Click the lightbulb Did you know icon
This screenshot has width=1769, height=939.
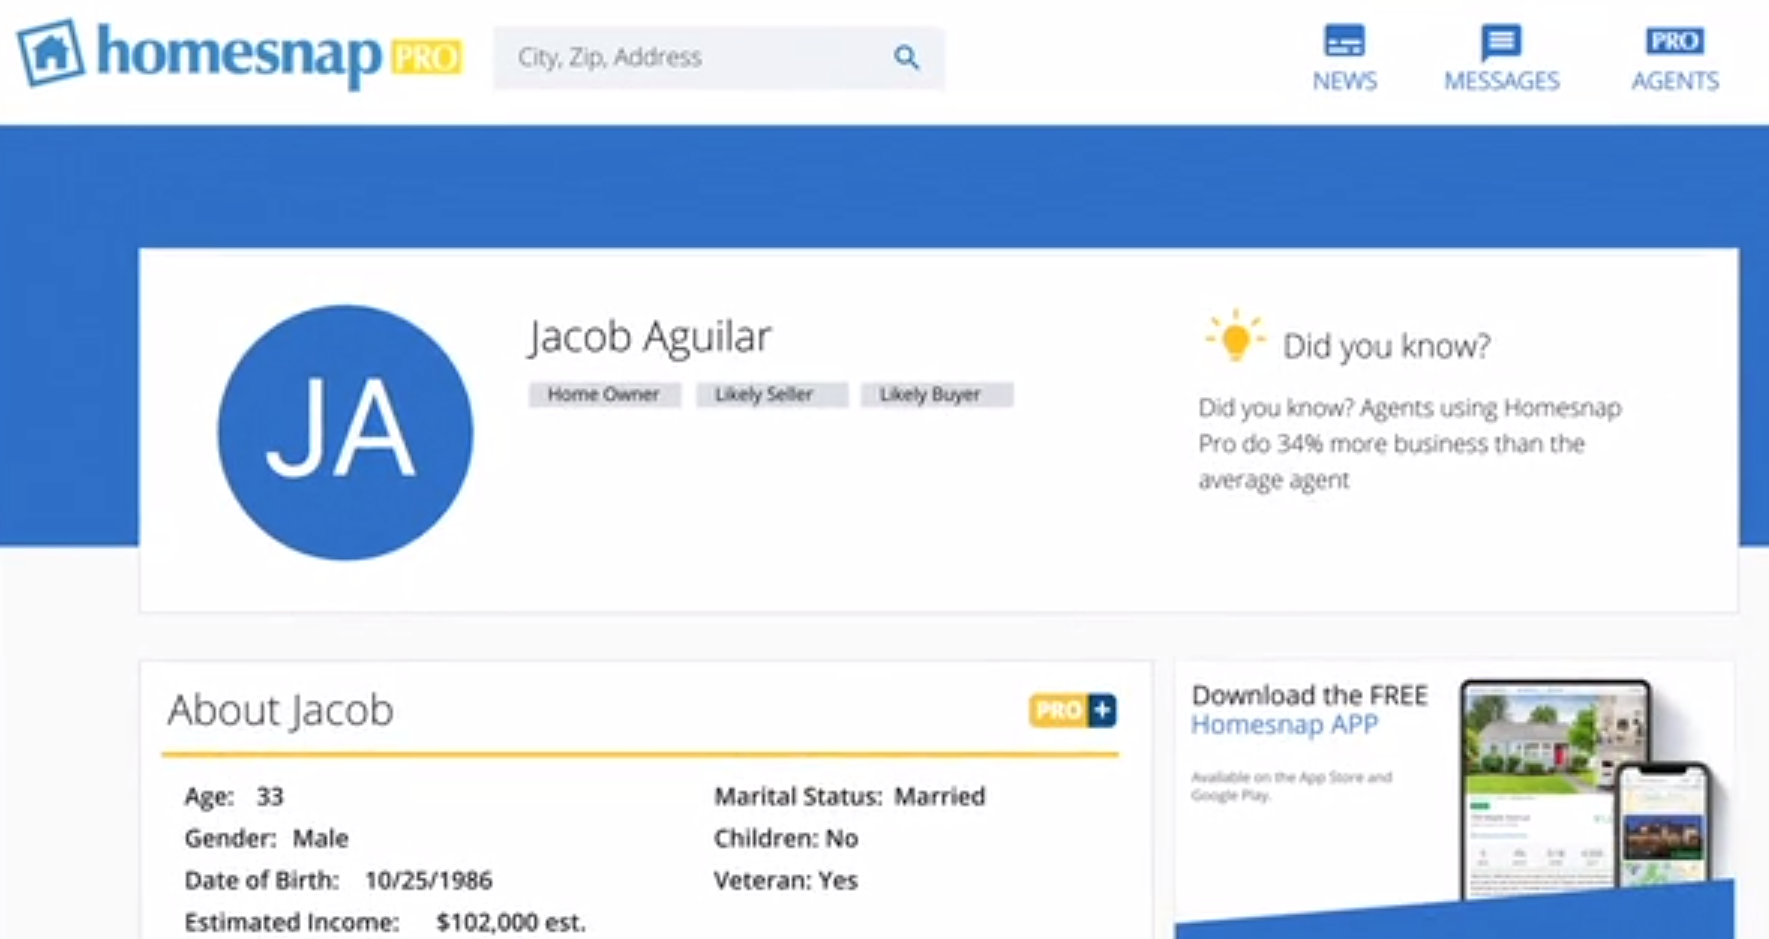pyautogui.click(x=1234, y=338)
